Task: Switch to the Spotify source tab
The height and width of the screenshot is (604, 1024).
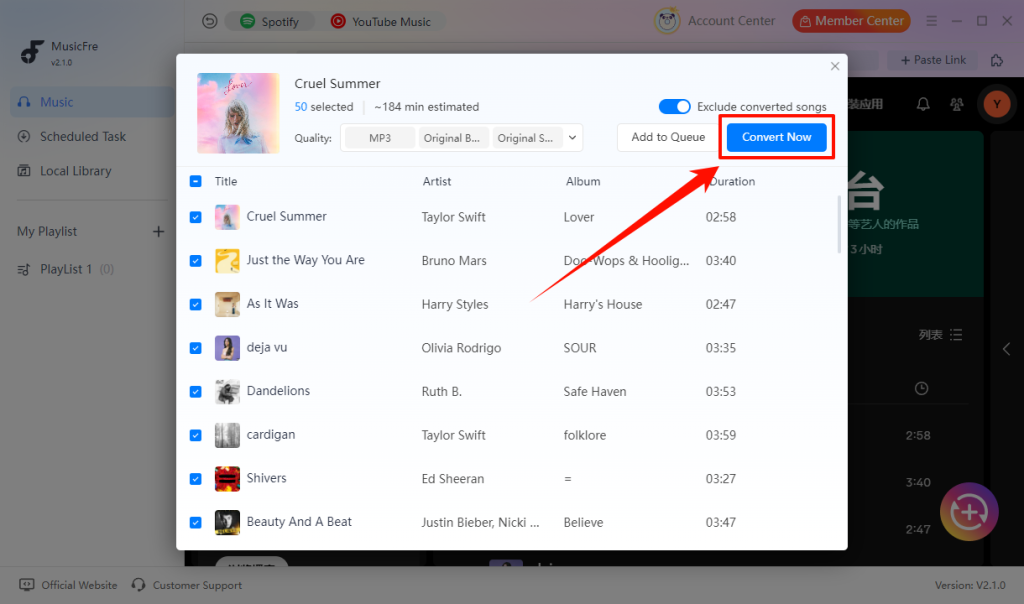Action: tap(269, 22)
